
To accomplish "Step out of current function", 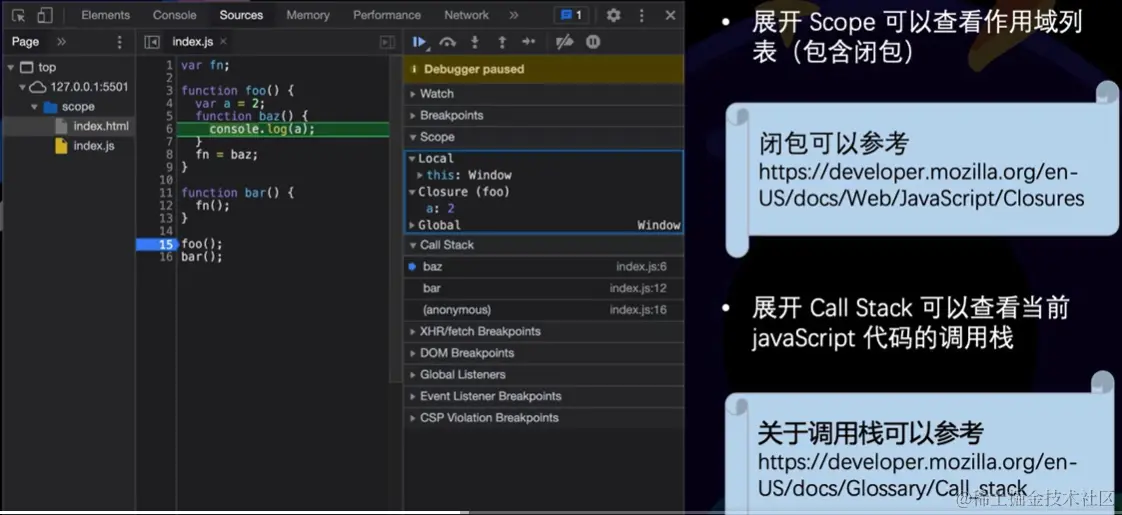I will pyautogui.click(x=502, y=42).
